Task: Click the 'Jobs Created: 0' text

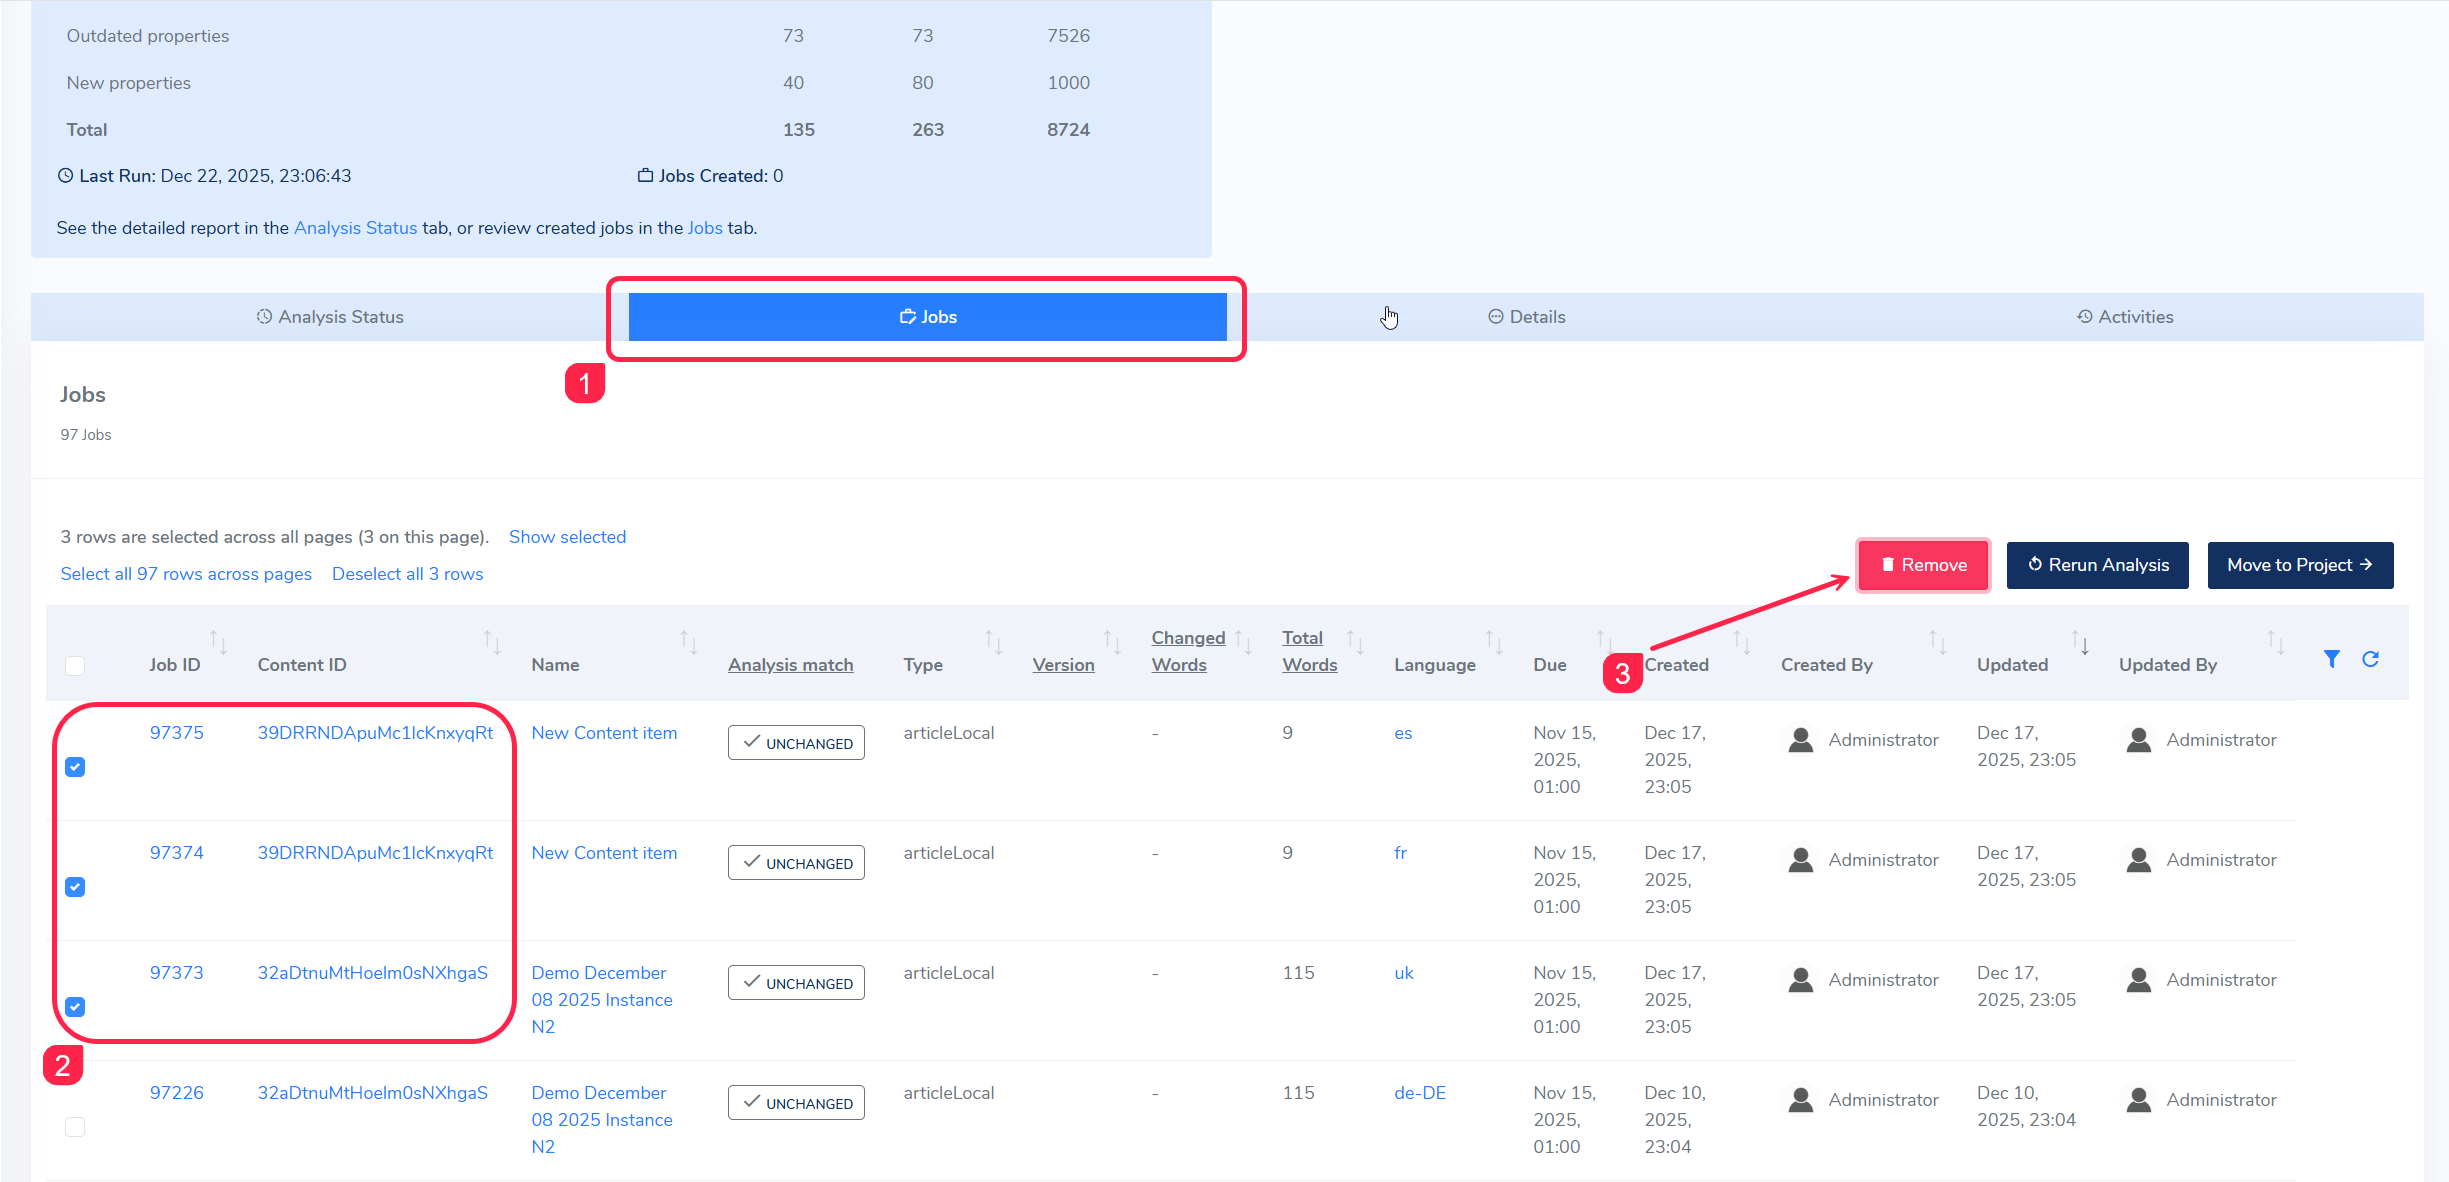Action: [x=711, y=176]
